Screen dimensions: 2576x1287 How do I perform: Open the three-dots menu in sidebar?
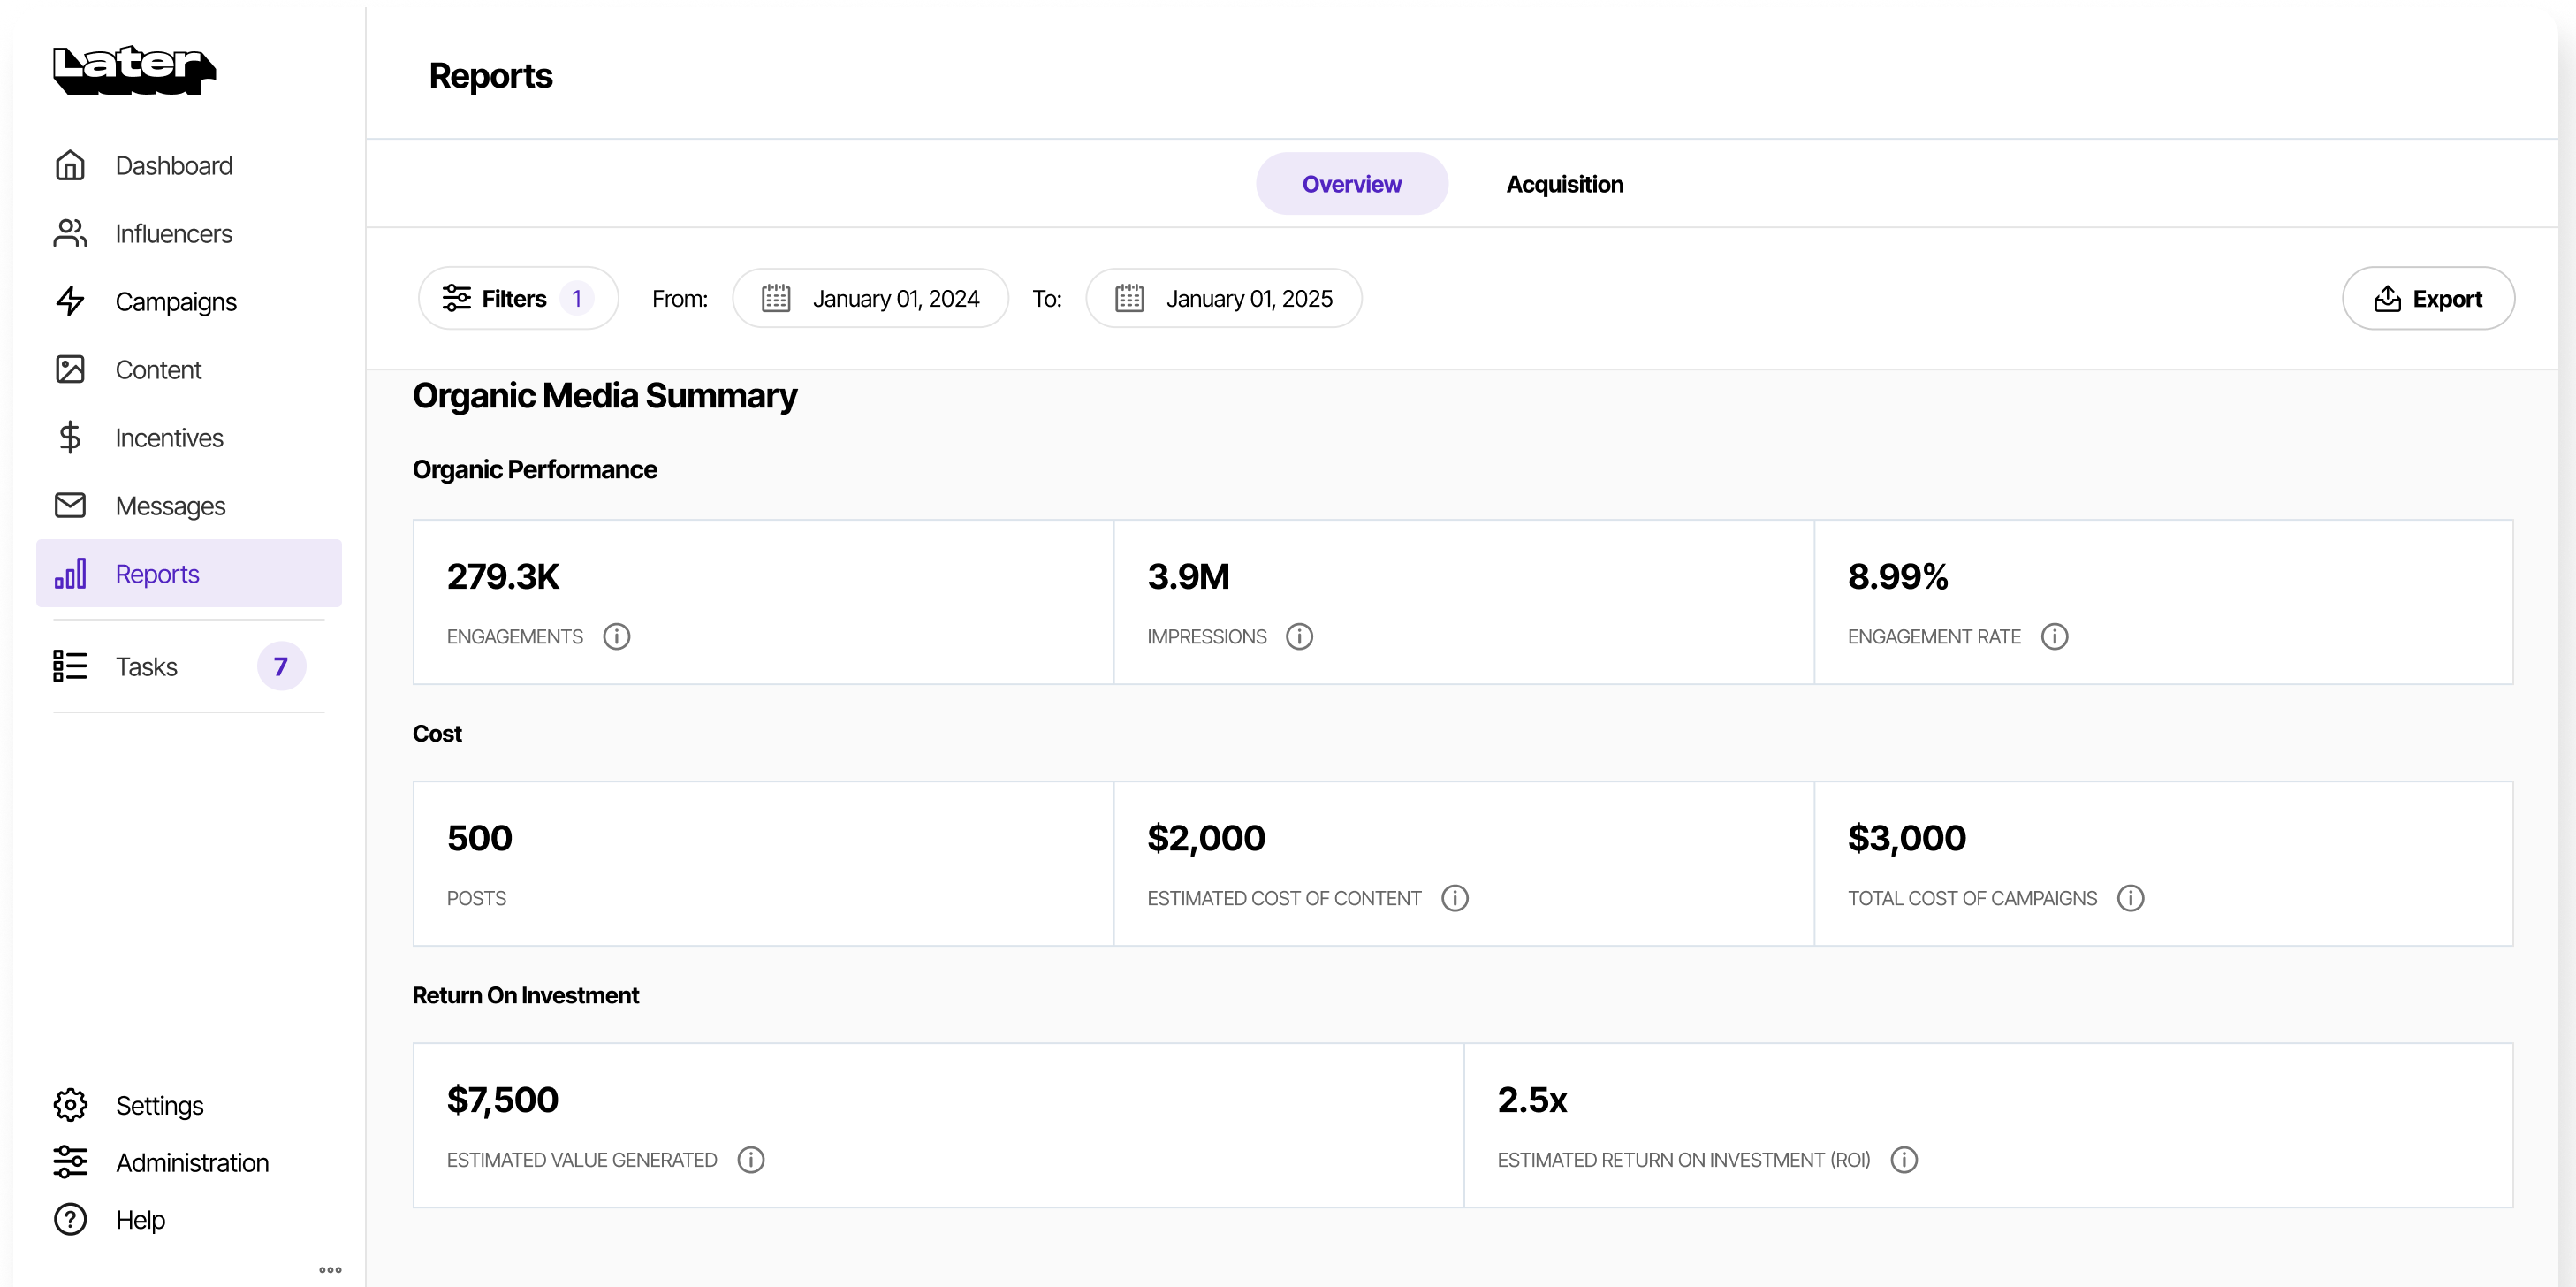point(330,1270)
